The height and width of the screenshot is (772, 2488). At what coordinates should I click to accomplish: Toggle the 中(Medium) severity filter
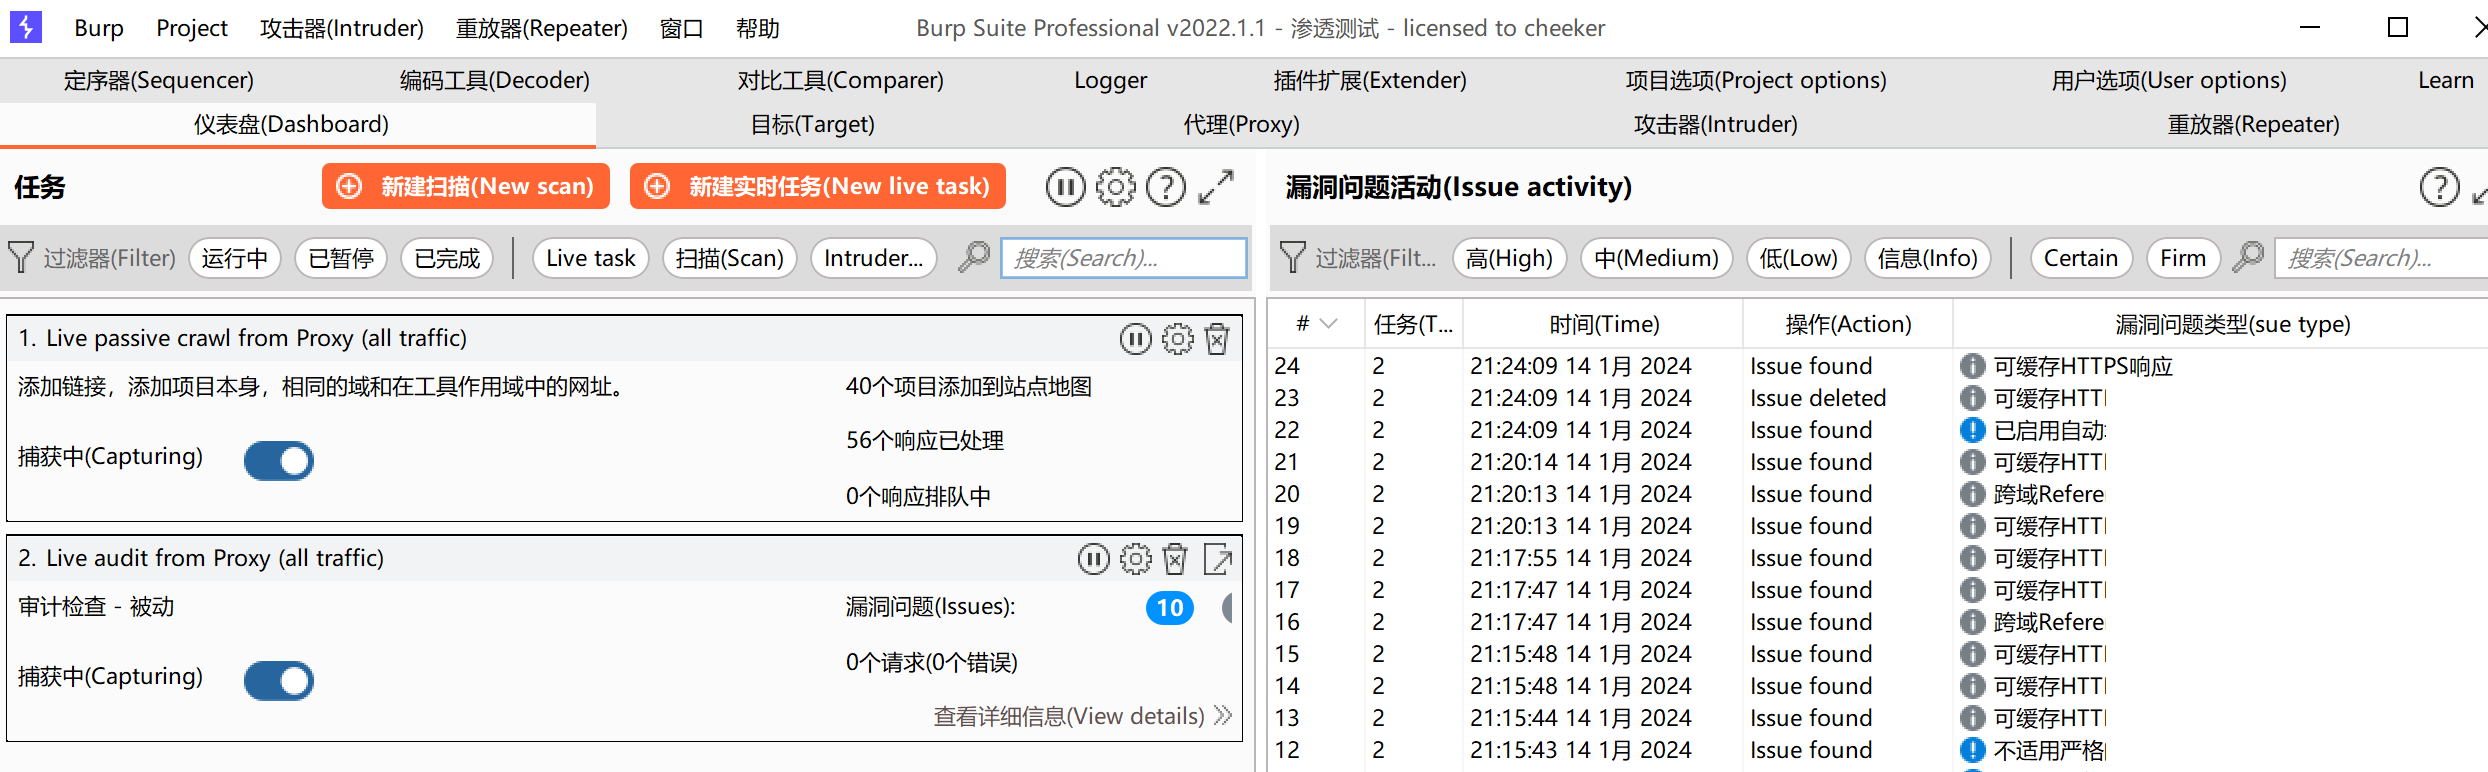pos(1656,258)
